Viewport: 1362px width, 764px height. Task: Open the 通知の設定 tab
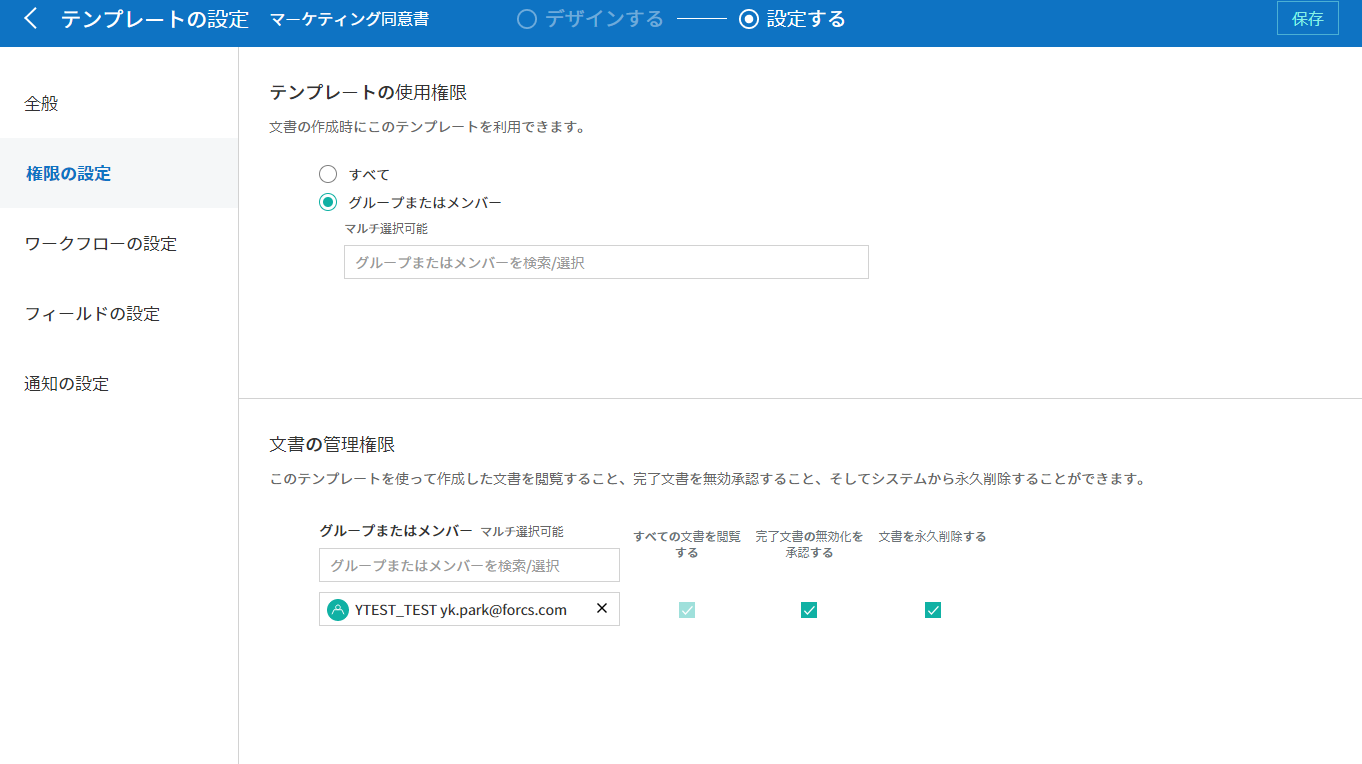click(x=119, y=383)
